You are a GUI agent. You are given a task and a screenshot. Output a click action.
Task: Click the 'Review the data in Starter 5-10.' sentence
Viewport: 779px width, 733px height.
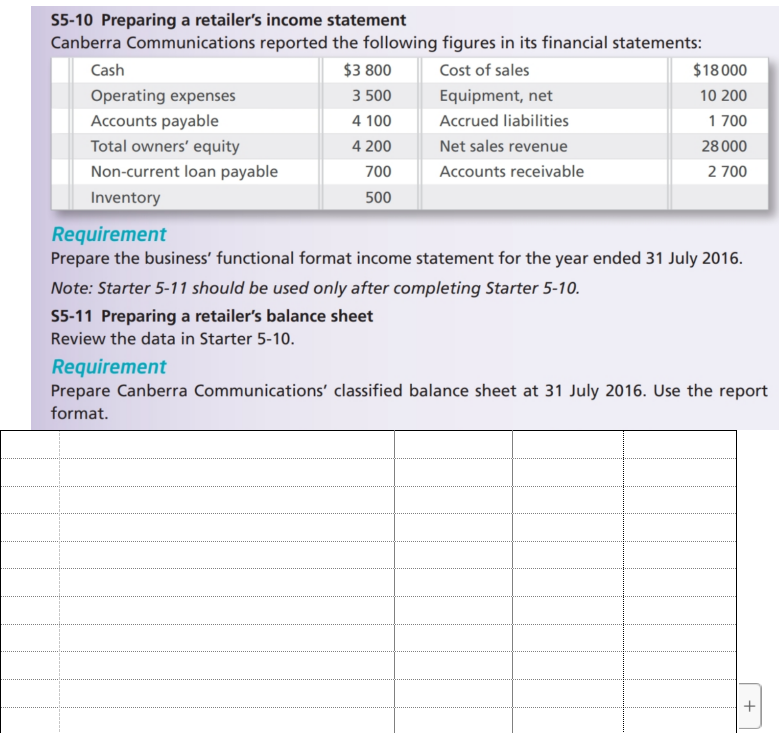[x=172, y=339]
